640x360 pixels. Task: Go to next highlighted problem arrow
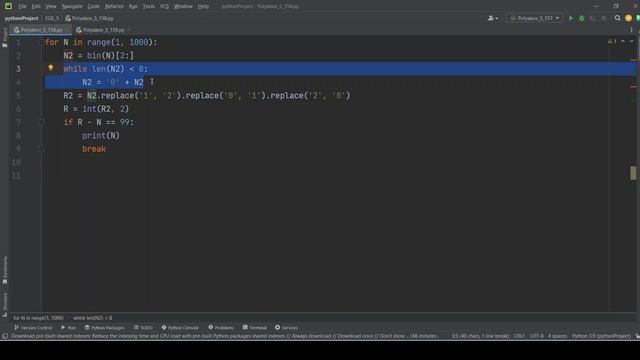click(631, 41)
